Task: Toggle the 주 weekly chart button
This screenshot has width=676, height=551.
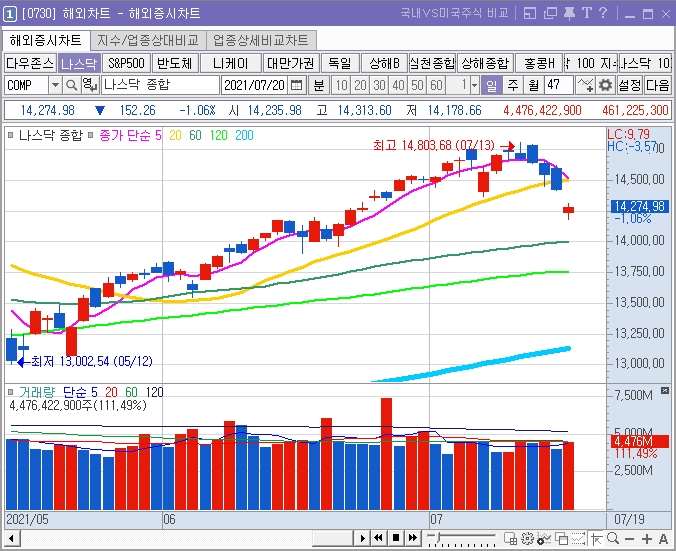Action: (x=513, y=85)
